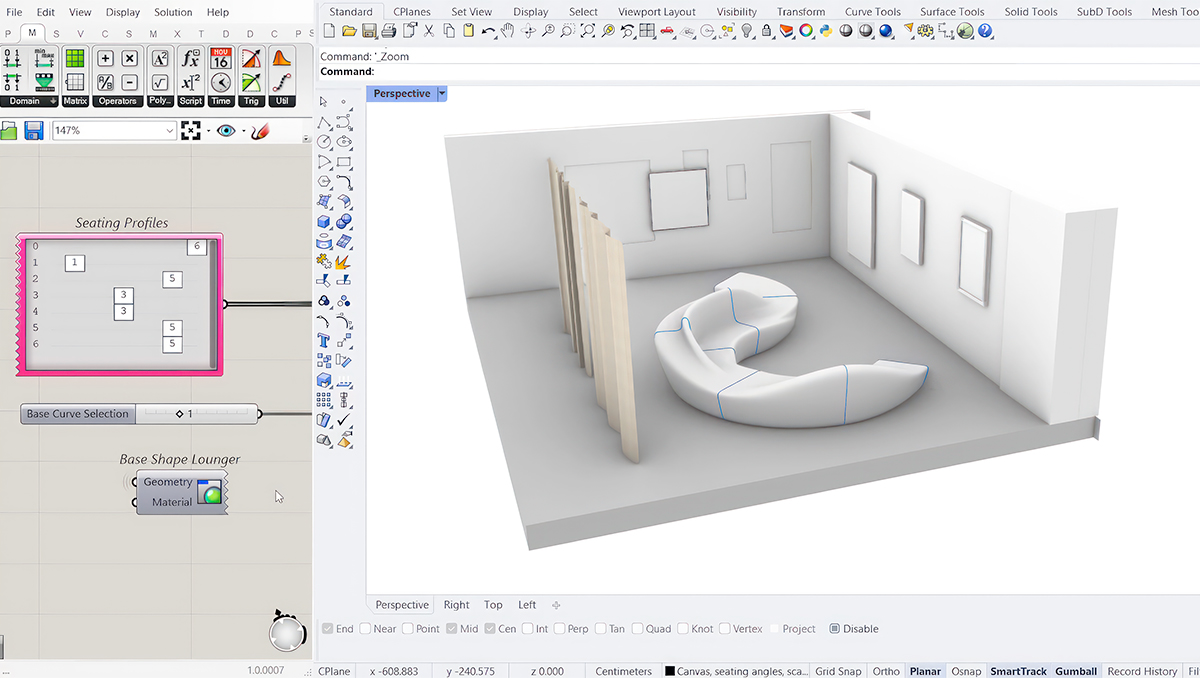Click the Python script editor icon
The image size is (1200, 678).
tap(825, 31)
